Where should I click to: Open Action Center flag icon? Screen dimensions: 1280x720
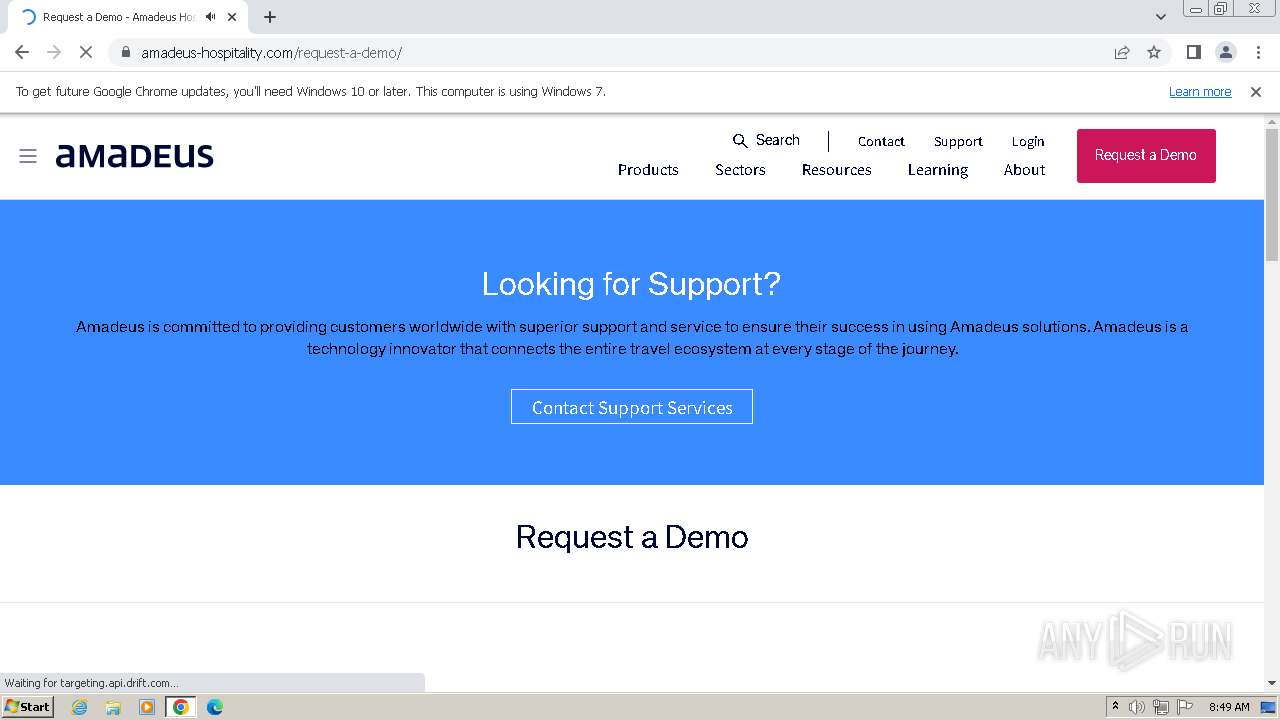[x=1184, y=707]
